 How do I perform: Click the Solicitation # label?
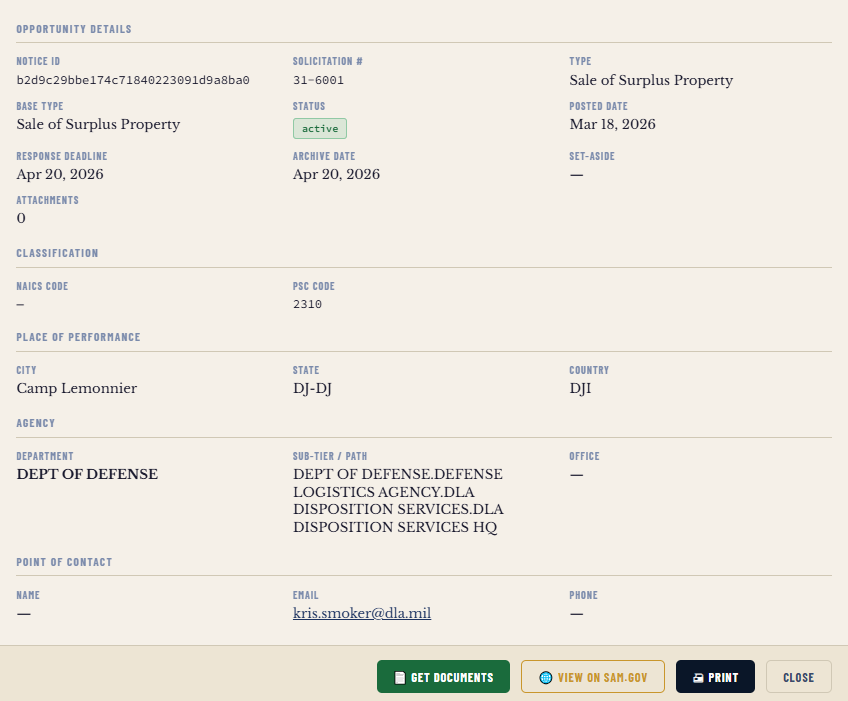tap(328, 61)
